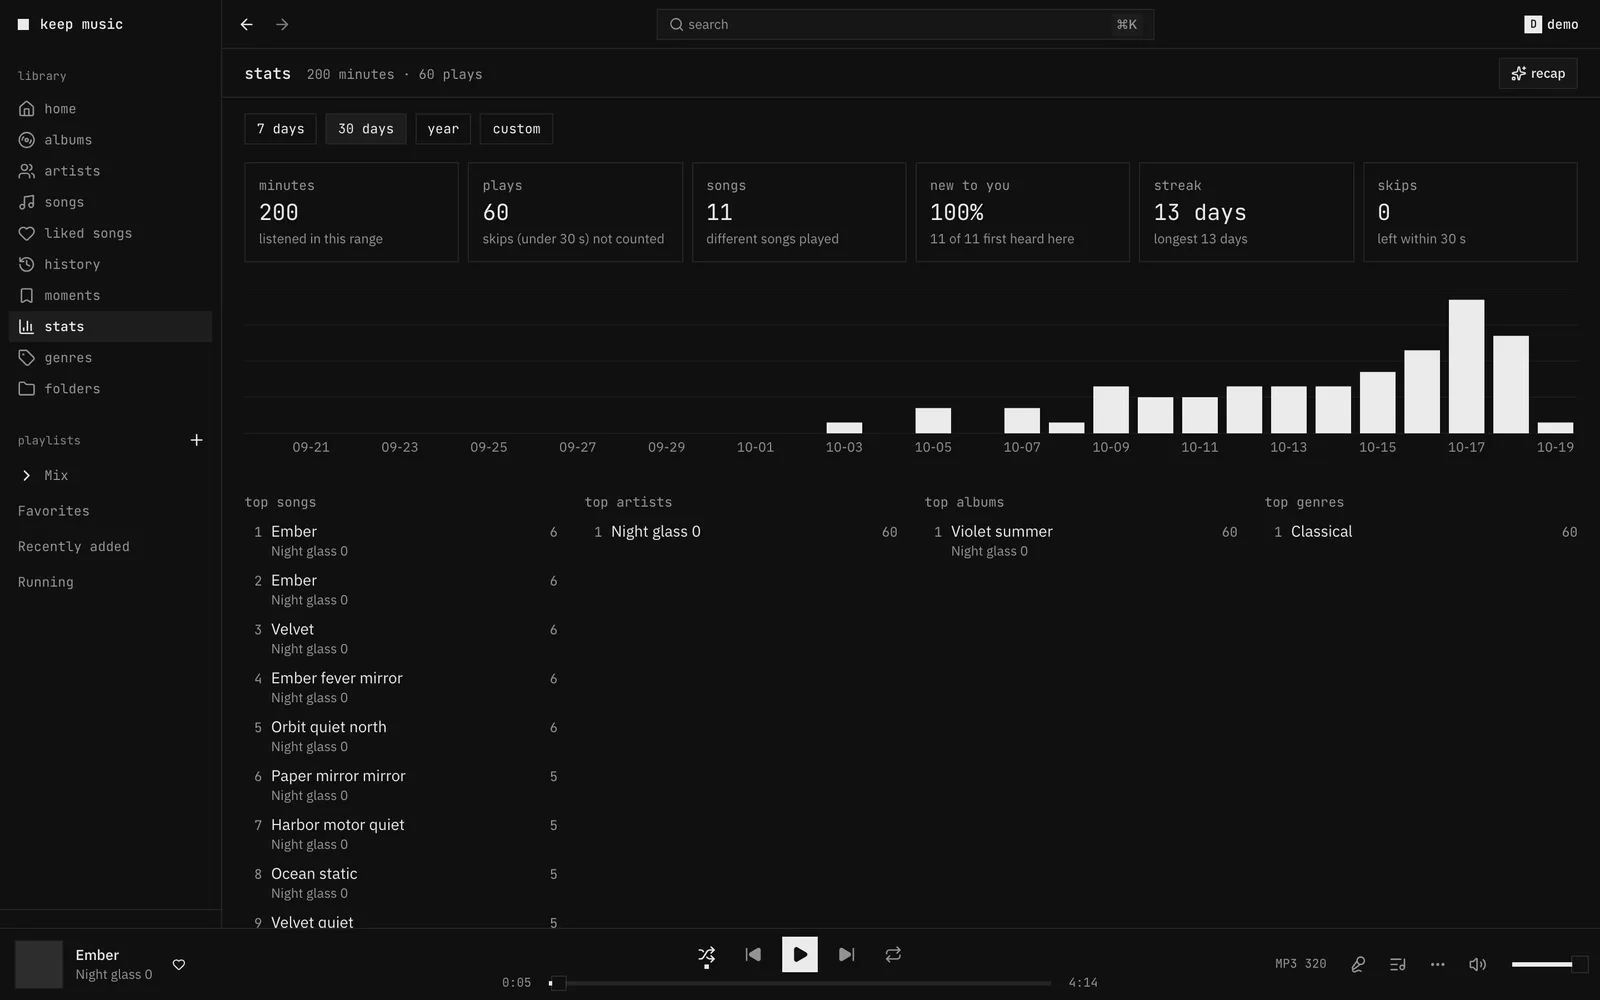Open listening history in the sidebar
This screenshot has height=1000, width=1600.
(x=110, y=264)
